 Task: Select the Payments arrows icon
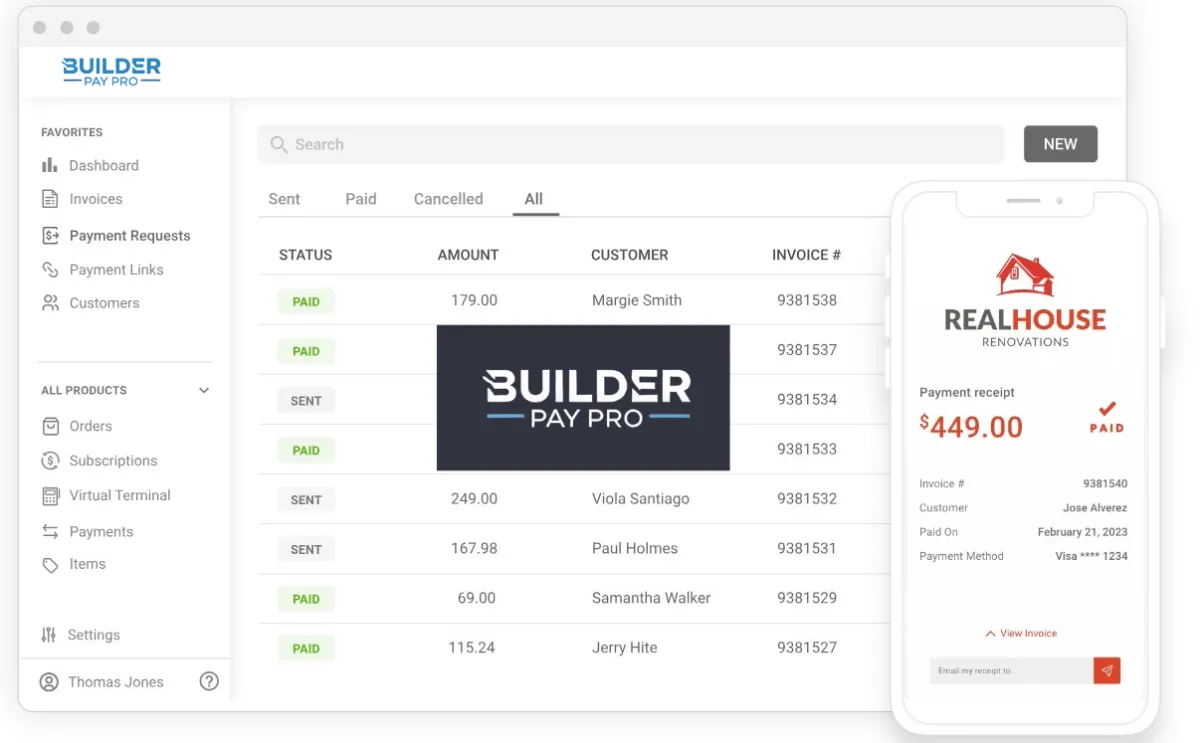point(50,532)
